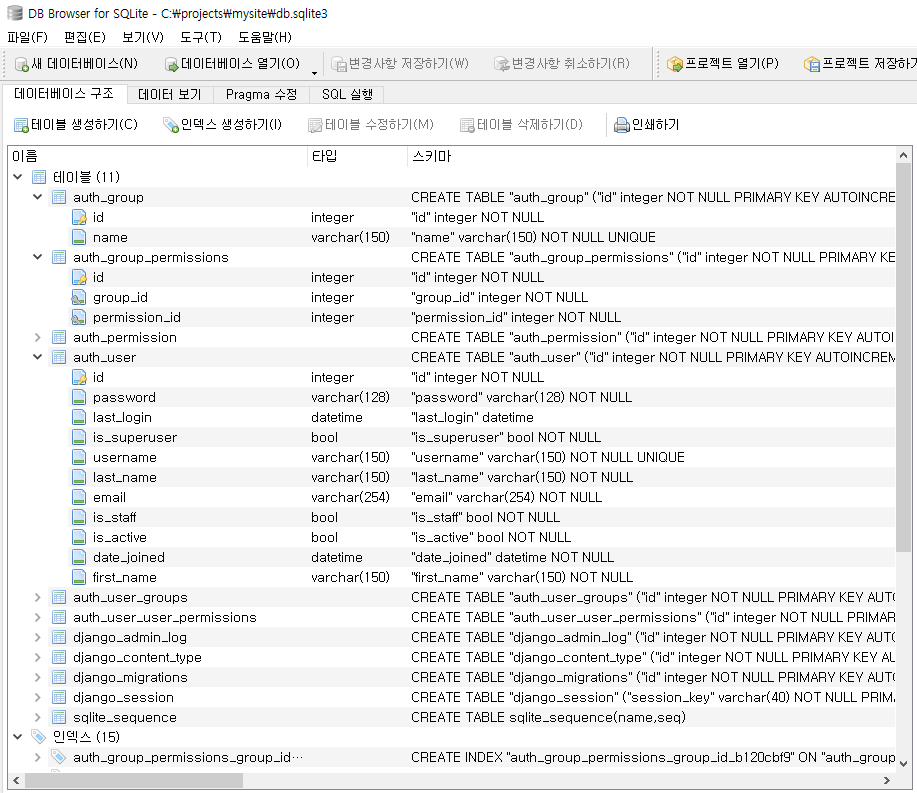
Task: Click the primary key icon of auth_user id
Action: point(79,378)
